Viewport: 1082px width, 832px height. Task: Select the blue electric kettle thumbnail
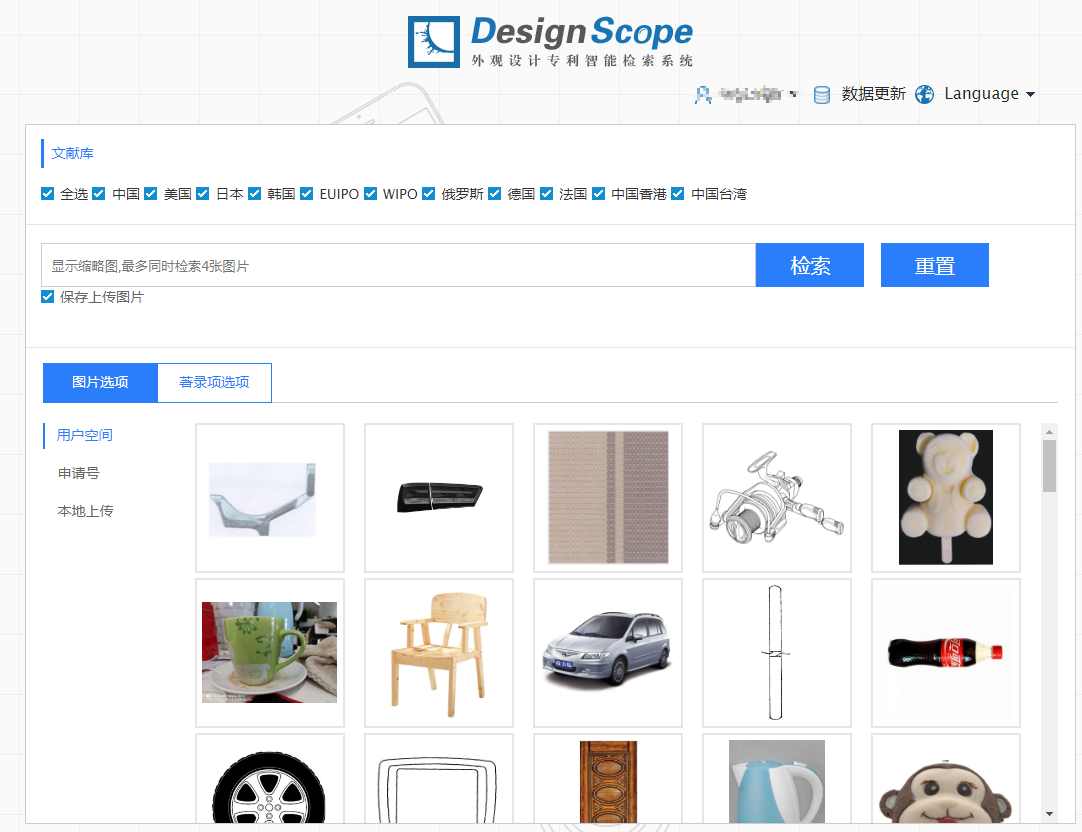(x=777, y=778)
